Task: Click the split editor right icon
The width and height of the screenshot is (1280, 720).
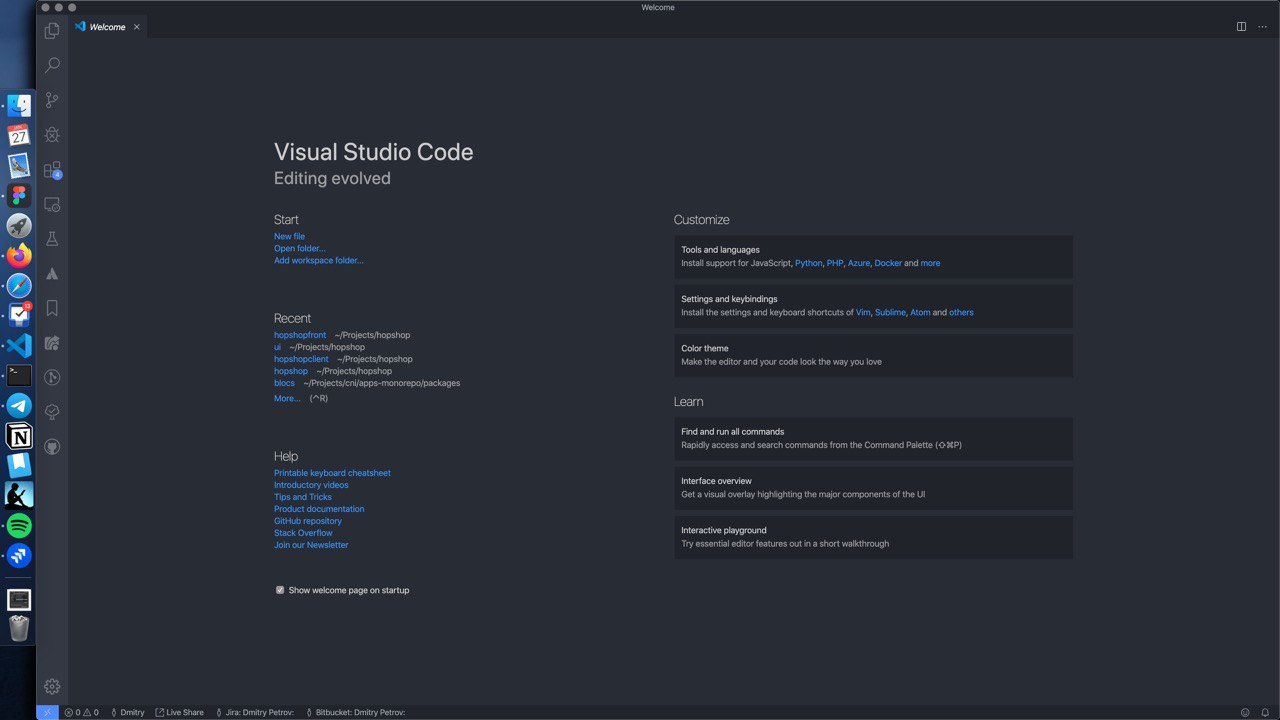Action: (x=1241, y=27)
